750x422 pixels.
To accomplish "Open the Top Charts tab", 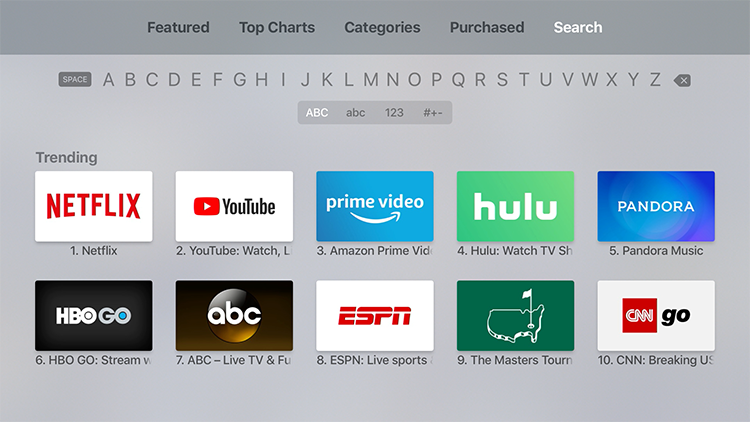I will click(x=277, y=27).
